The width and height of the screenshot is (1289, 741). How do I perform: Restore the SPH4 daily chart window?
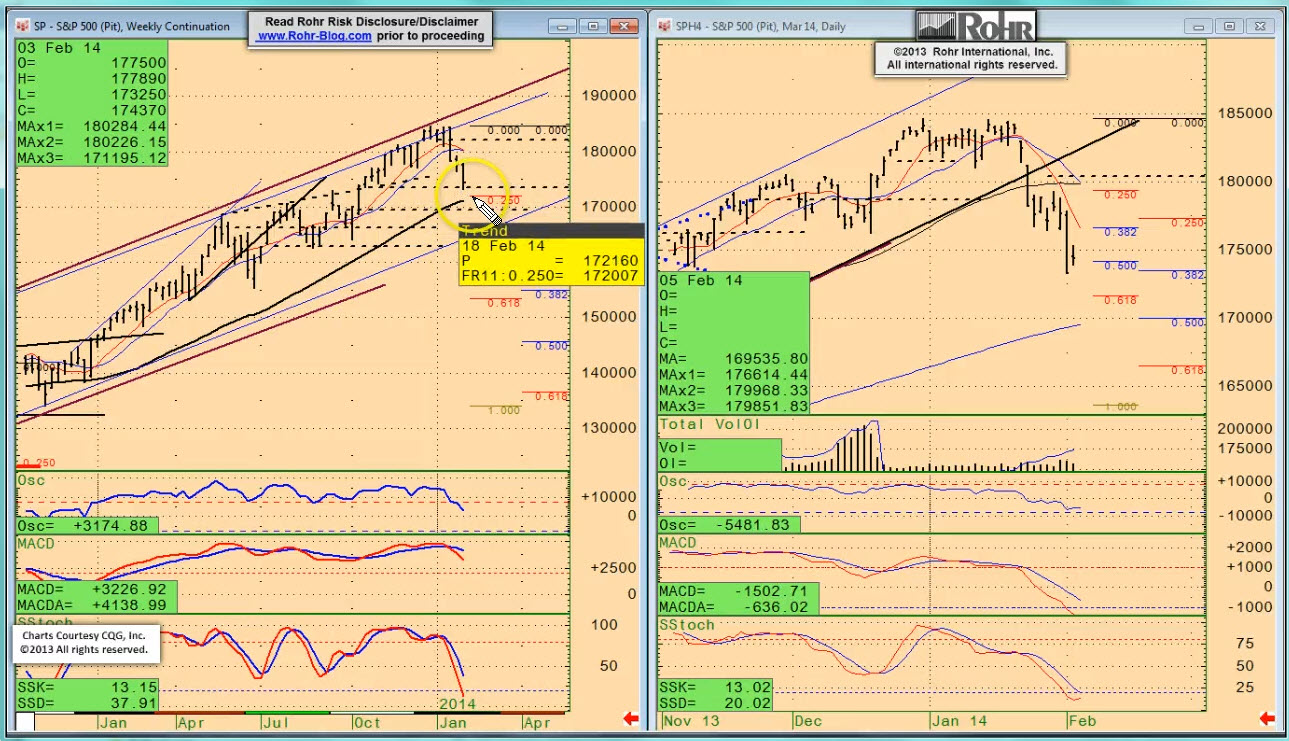(x=1230, y=26)
